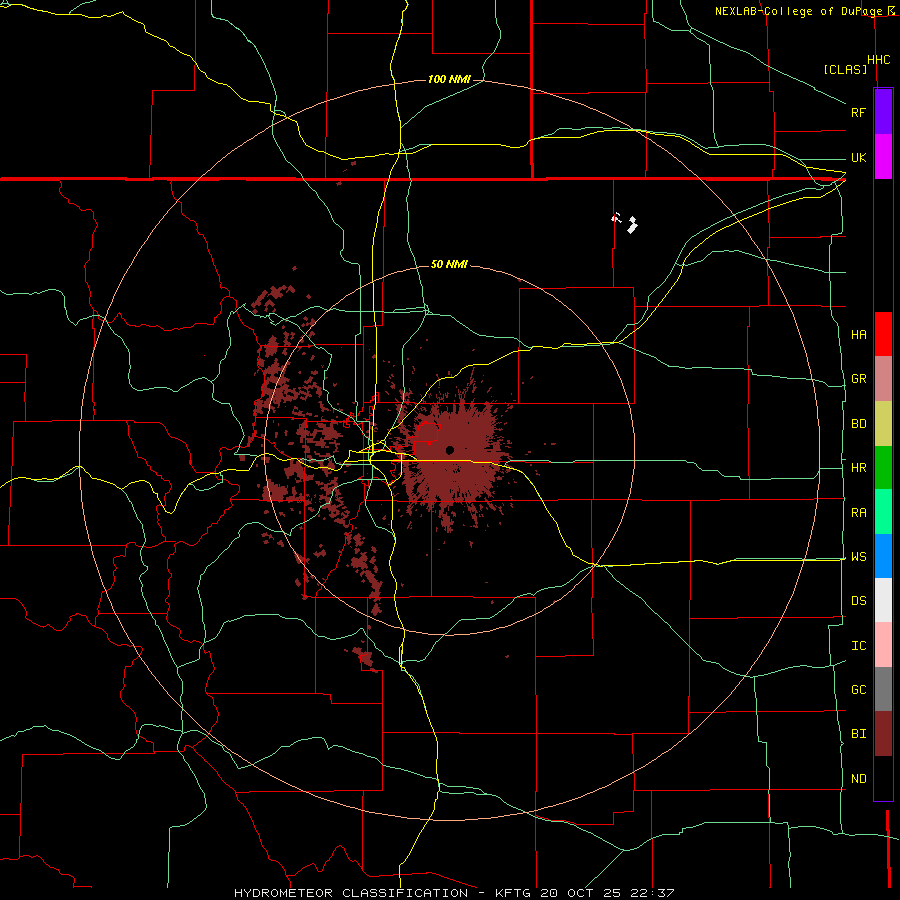The height and width of the screenshot is (900, 900).
Task: Click the GC gray legend color swatch
Action: [x=883, y=689]
